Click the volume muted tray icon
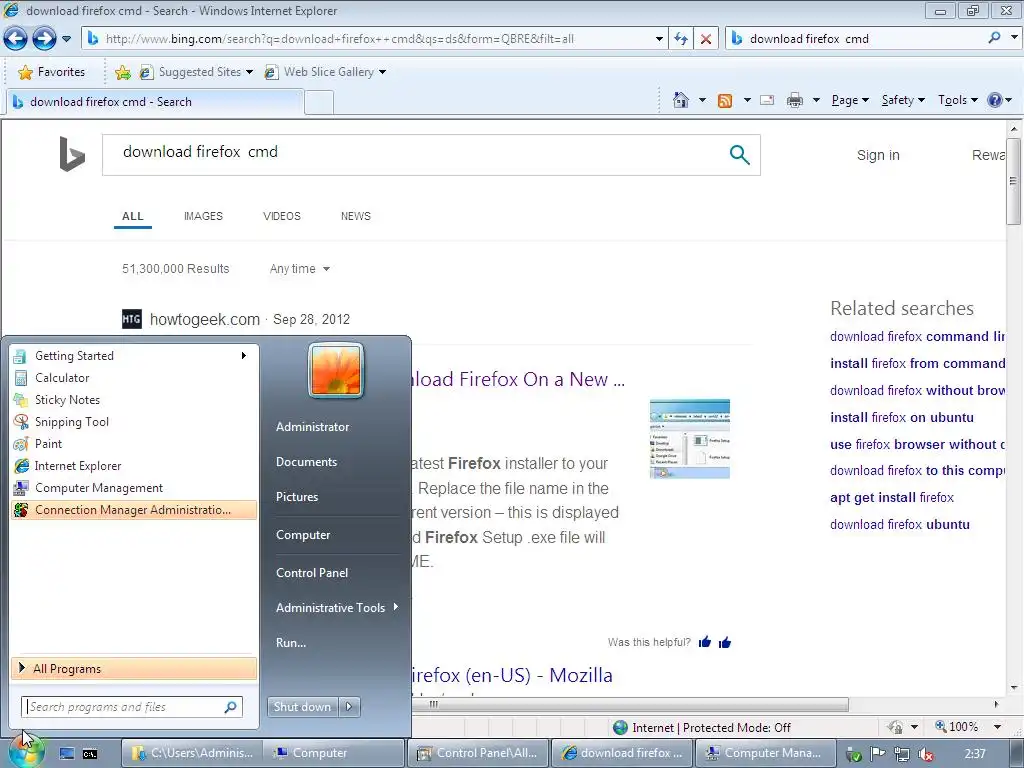Image resolution: width=1024 pixels, height=768 pixels. pyautogui.click(x=925, y=754)
